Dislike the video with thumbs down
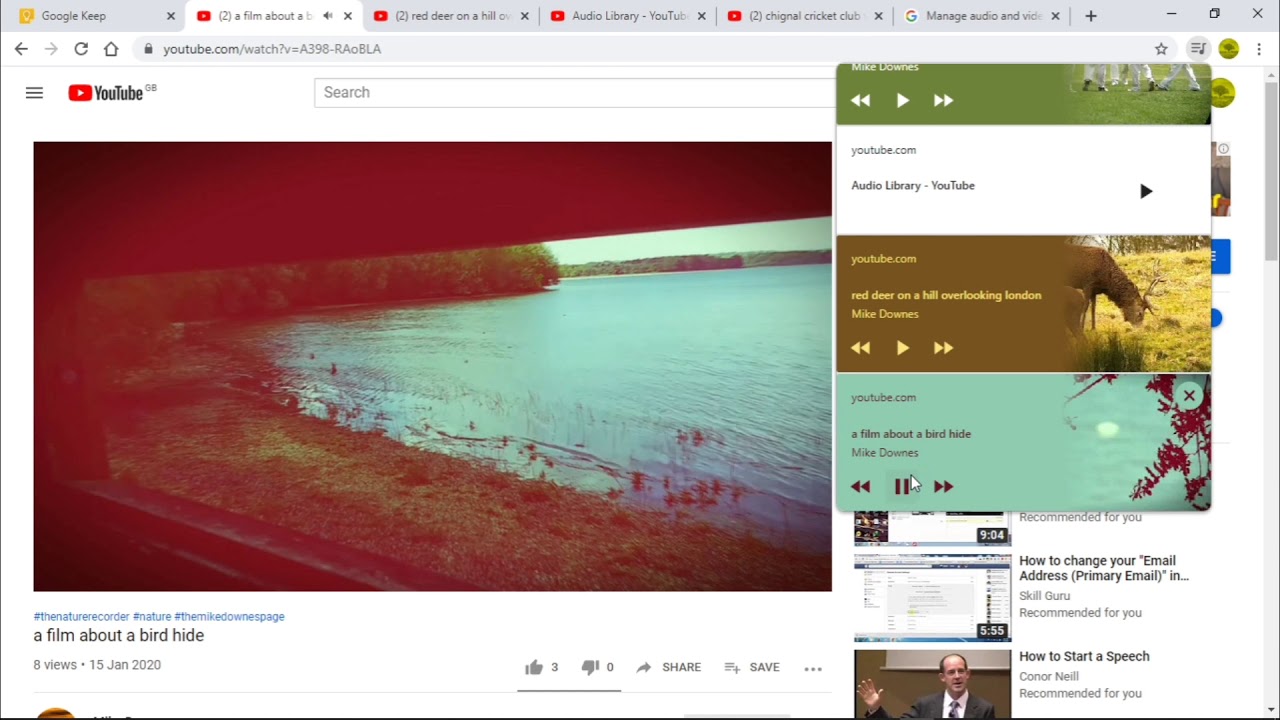 [x=597, y=667]
